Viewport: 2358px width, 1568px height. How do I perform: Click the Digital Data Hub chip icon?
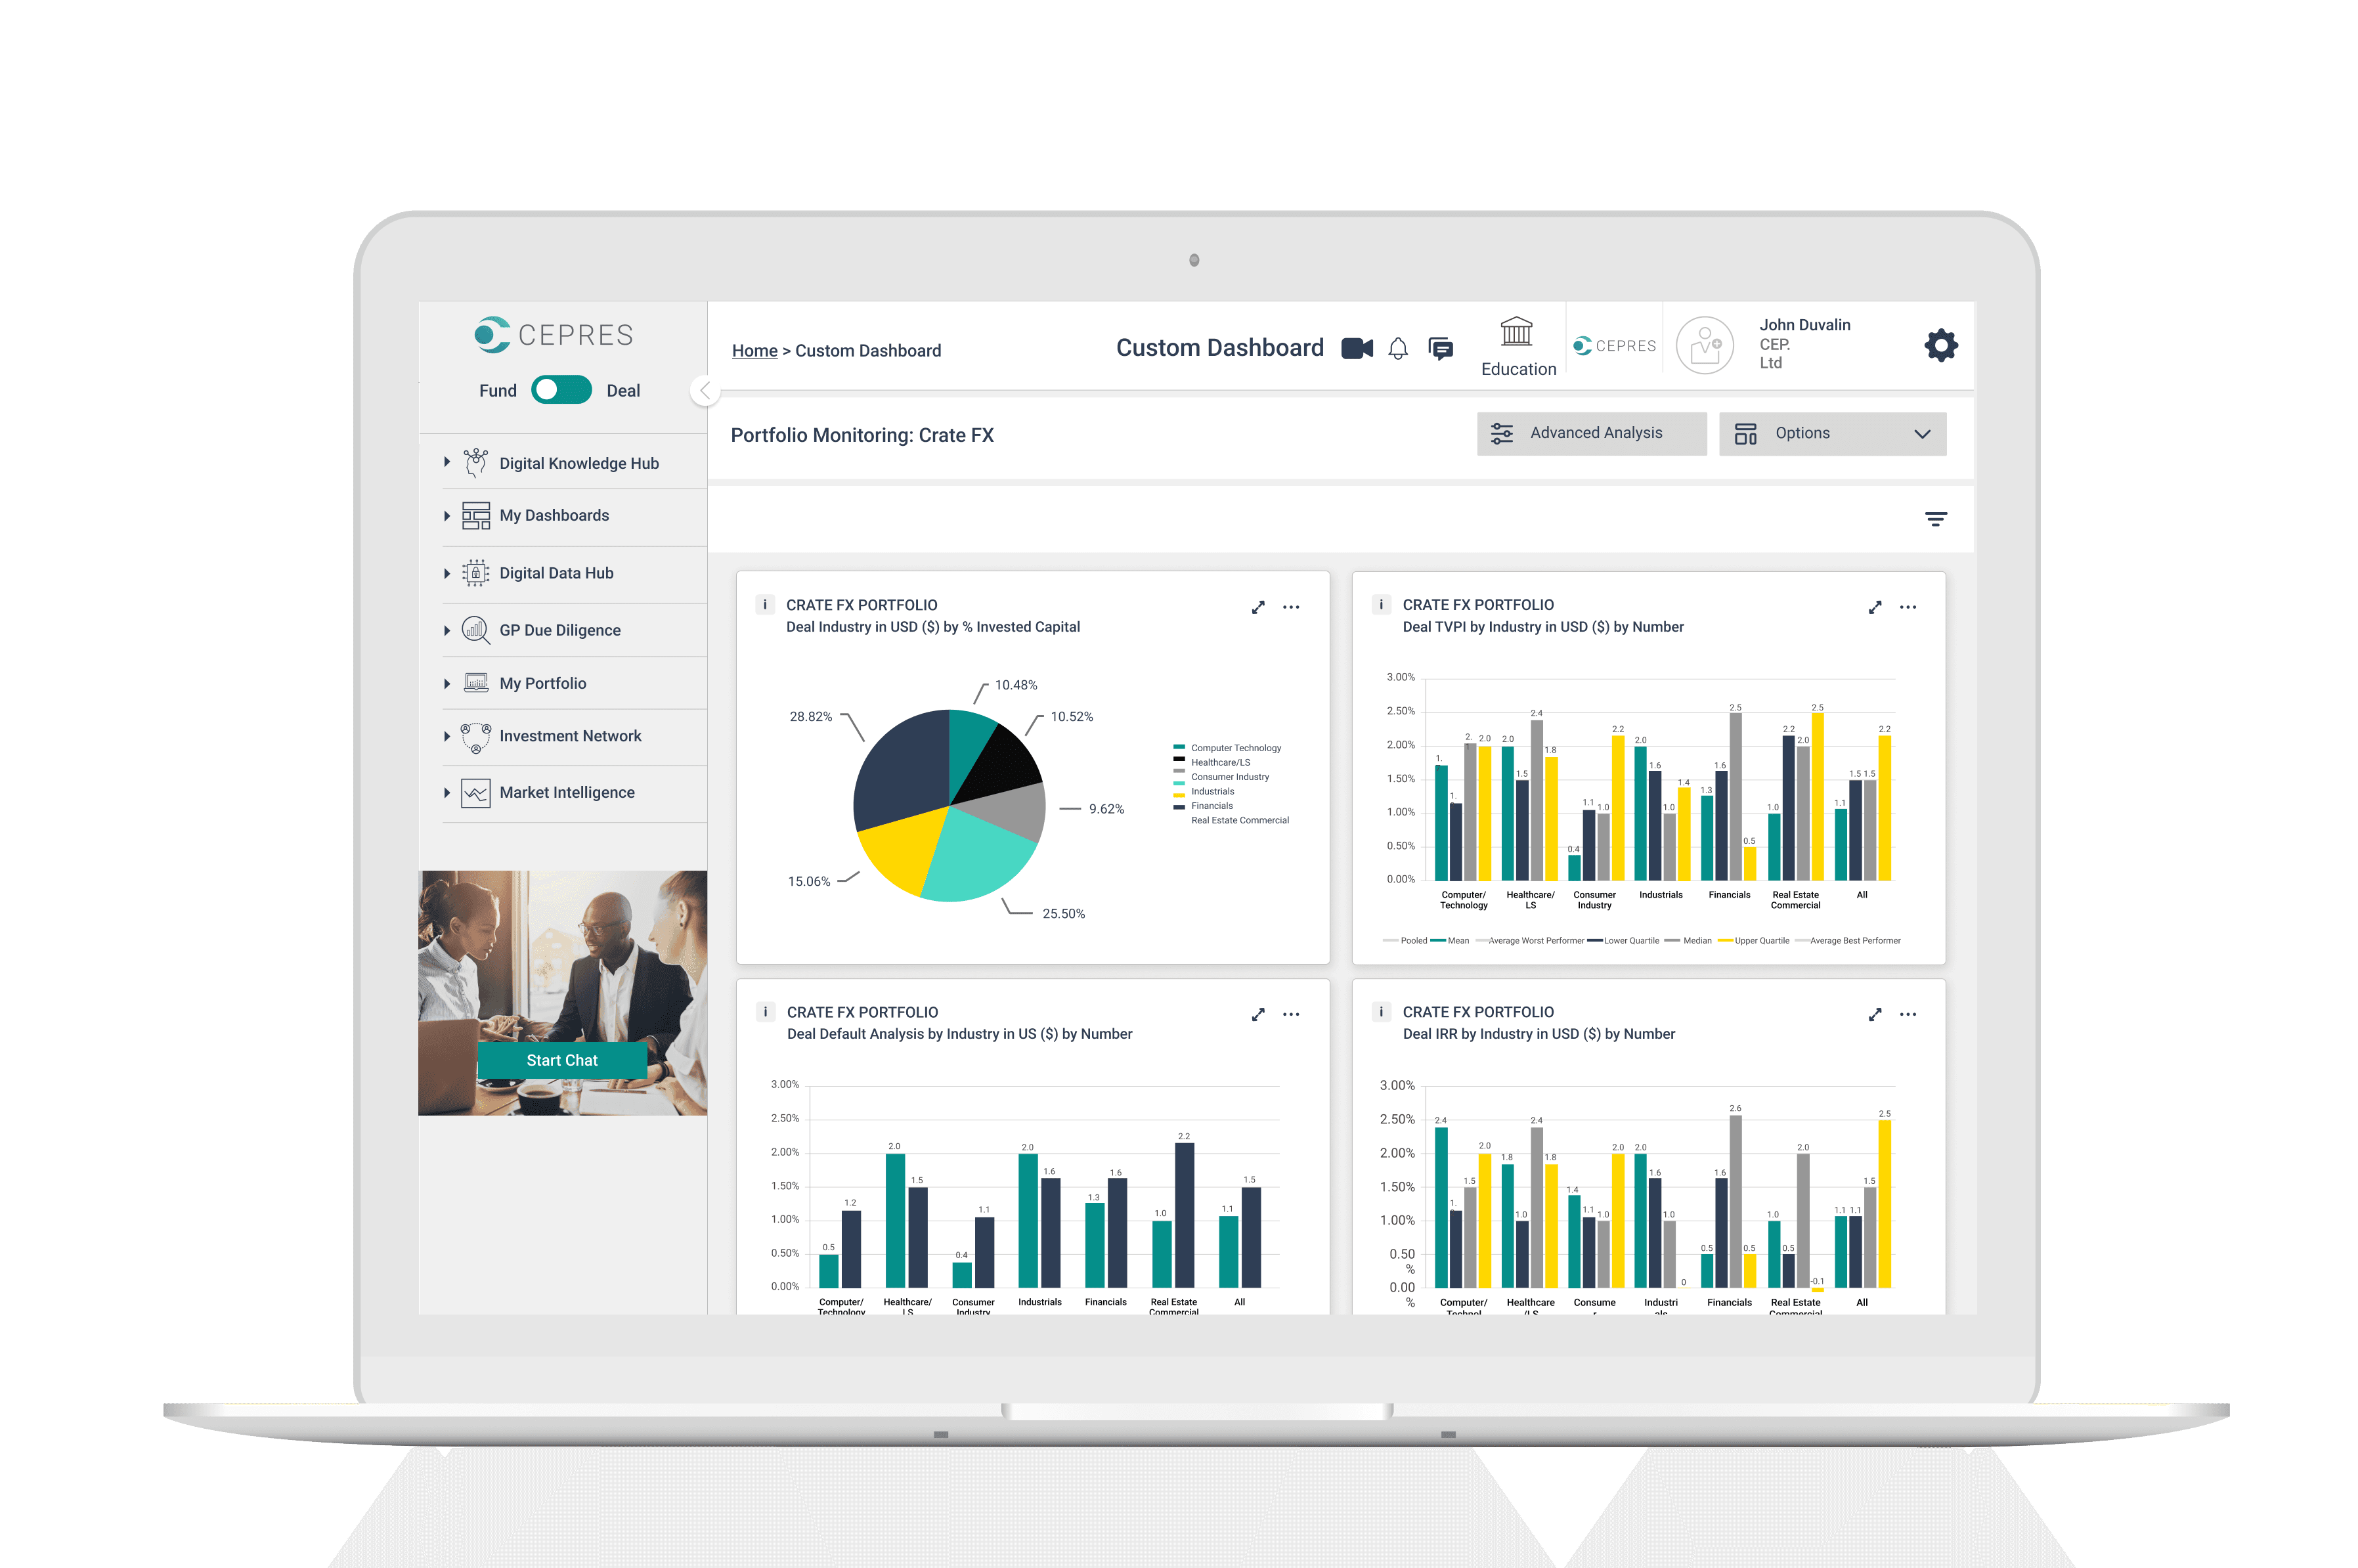[476, 573]
